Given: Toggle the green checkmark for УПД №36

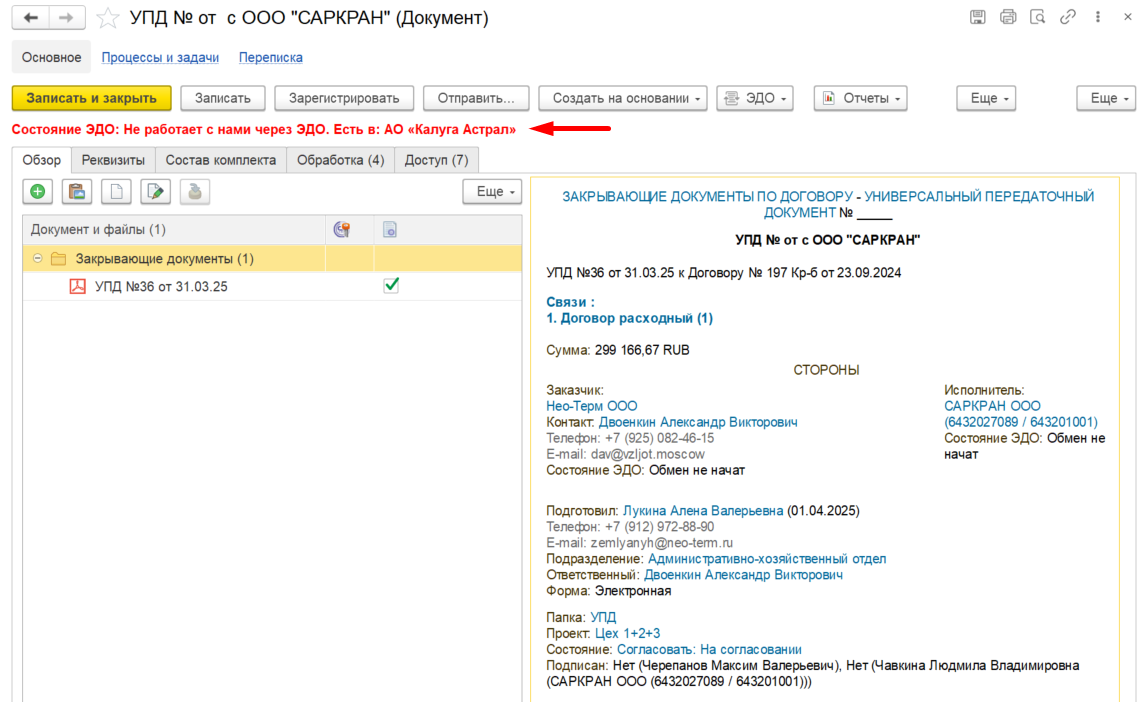Looking at the screenshot, I should coord(391,286).
